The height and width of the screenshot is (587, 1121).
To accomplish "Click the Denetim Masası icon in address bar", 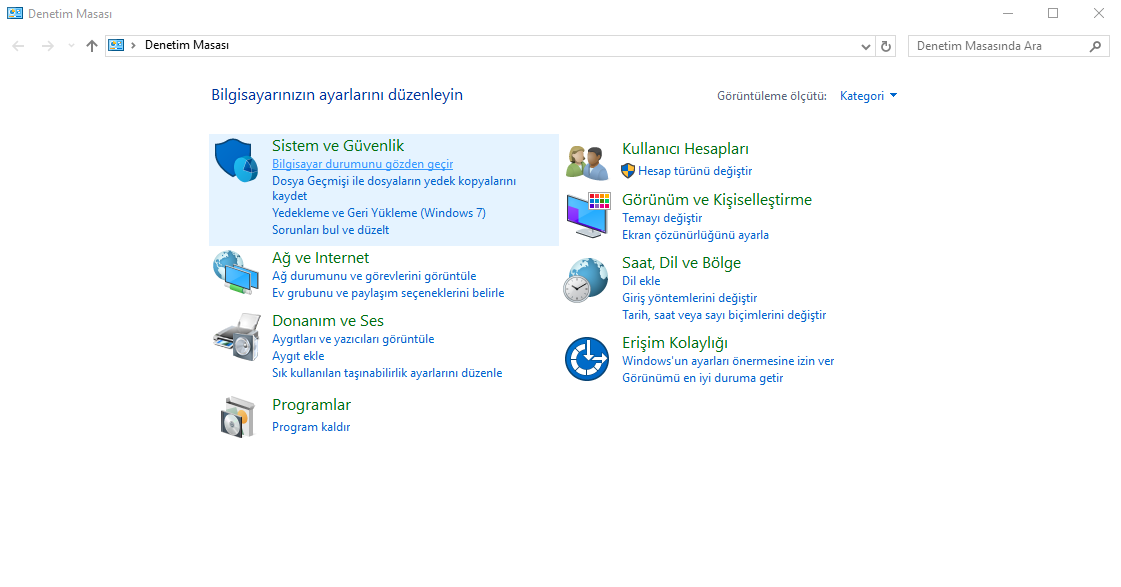I will pyautogui.click(x=116, y=45).
